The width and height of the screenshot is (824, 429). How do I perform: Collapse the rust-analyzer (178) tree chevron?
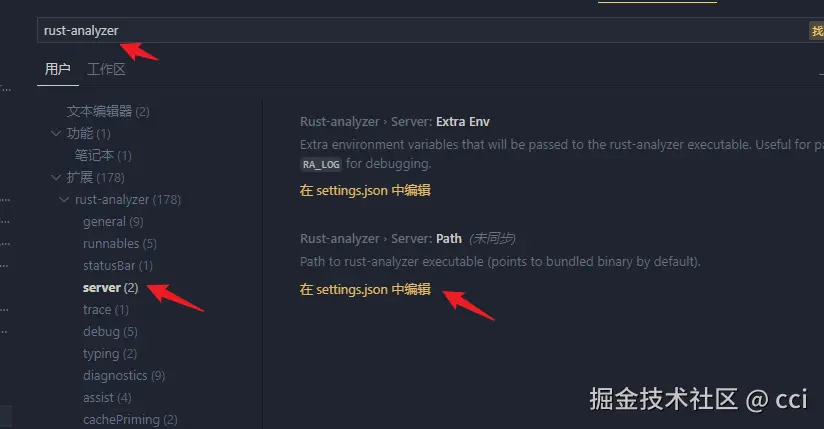coord(65,200)
